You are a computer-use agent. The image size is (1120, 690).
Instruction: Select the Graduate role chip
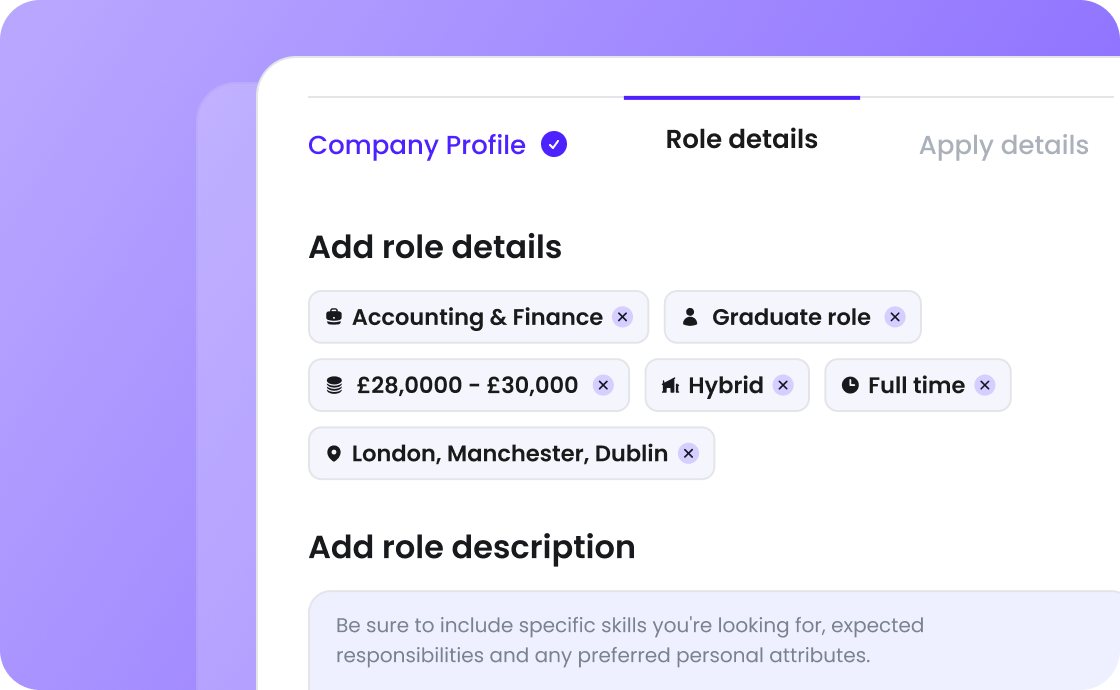792,317
